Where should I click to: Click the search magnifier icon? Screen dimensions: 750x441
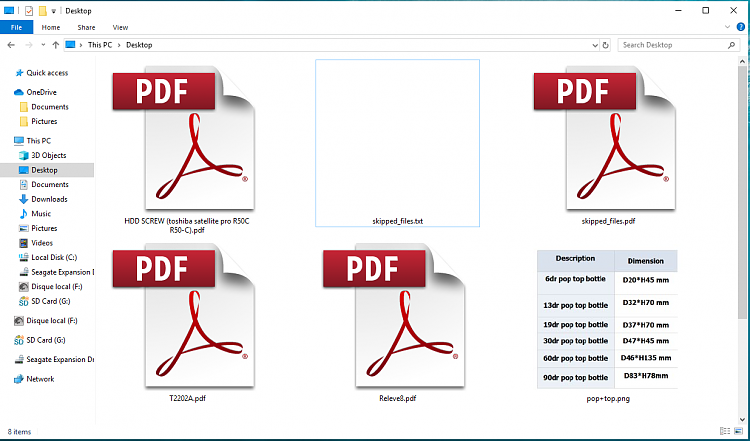731,45
